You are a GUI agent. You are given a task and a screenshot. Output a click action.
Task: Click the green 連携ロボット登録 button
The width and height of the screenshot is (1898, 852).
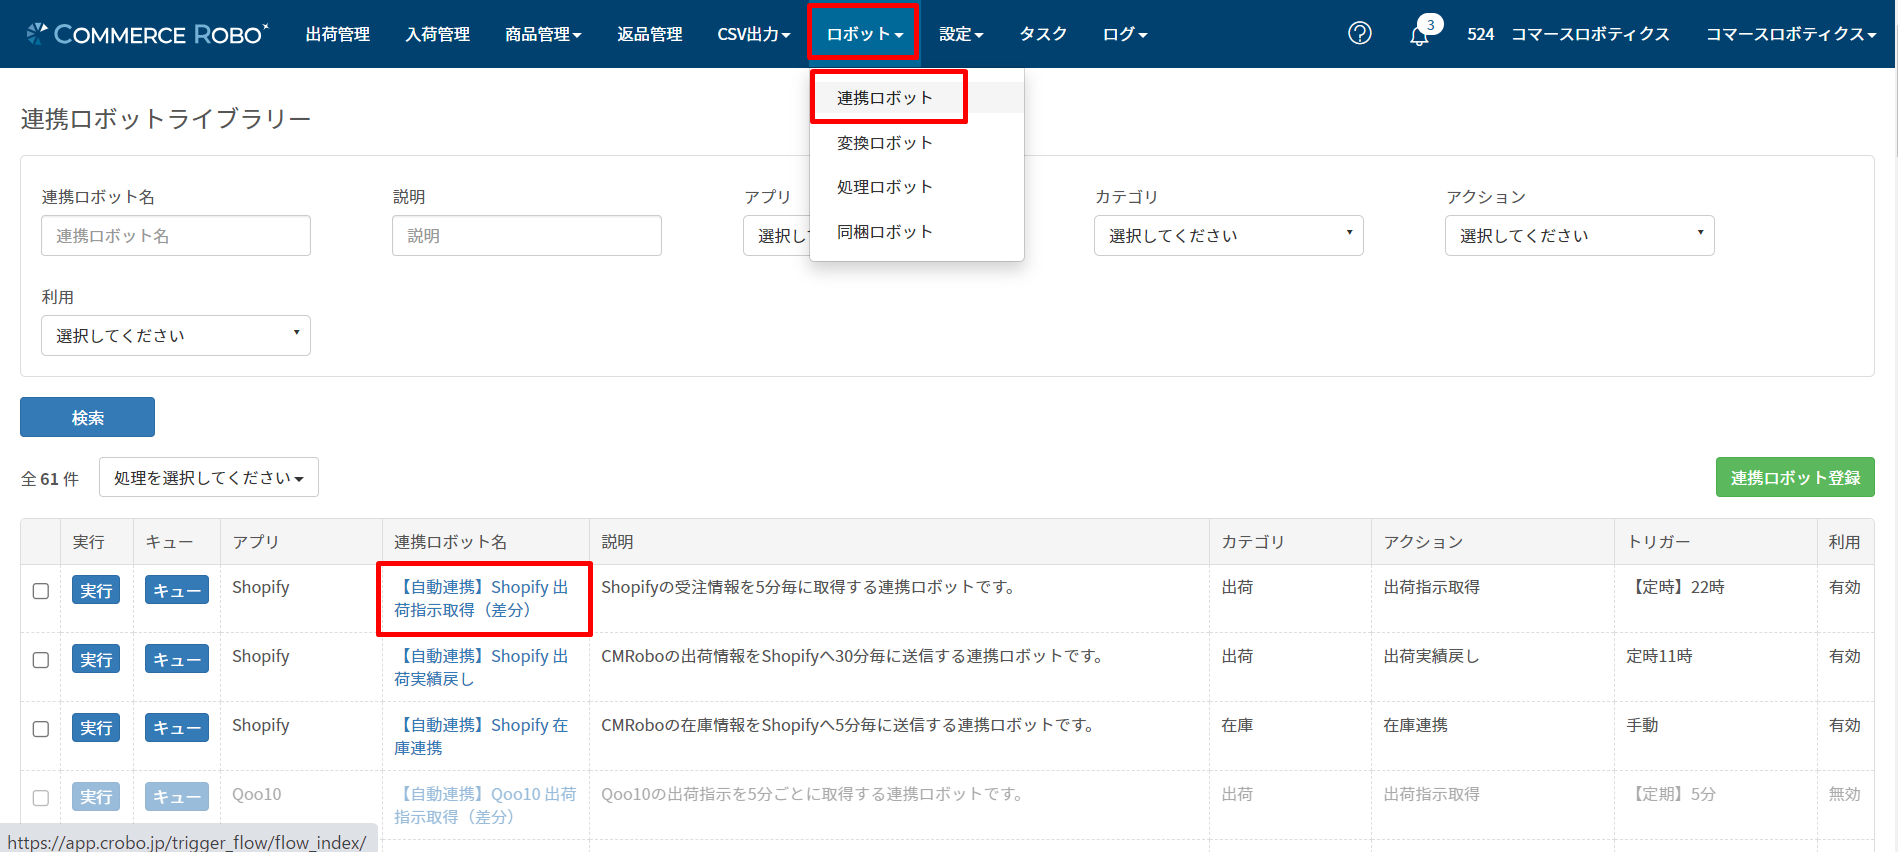(1795, 477)
